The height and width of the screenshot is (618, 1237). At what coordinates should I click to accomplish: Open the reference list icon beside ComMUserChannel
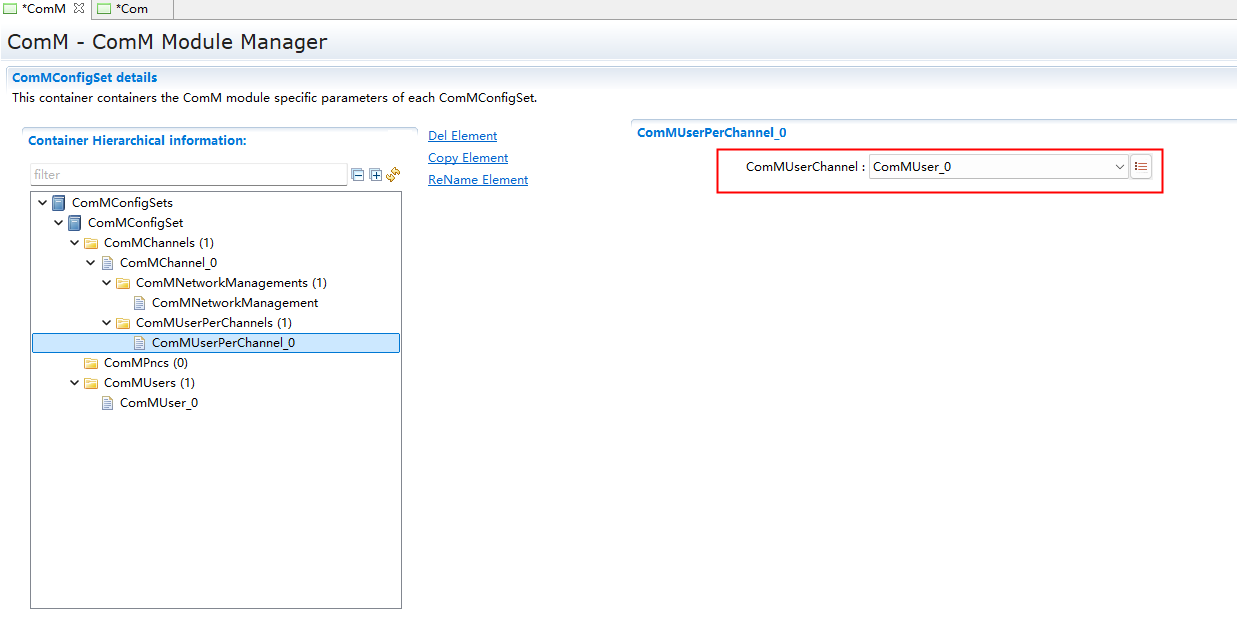[1141, 167]
